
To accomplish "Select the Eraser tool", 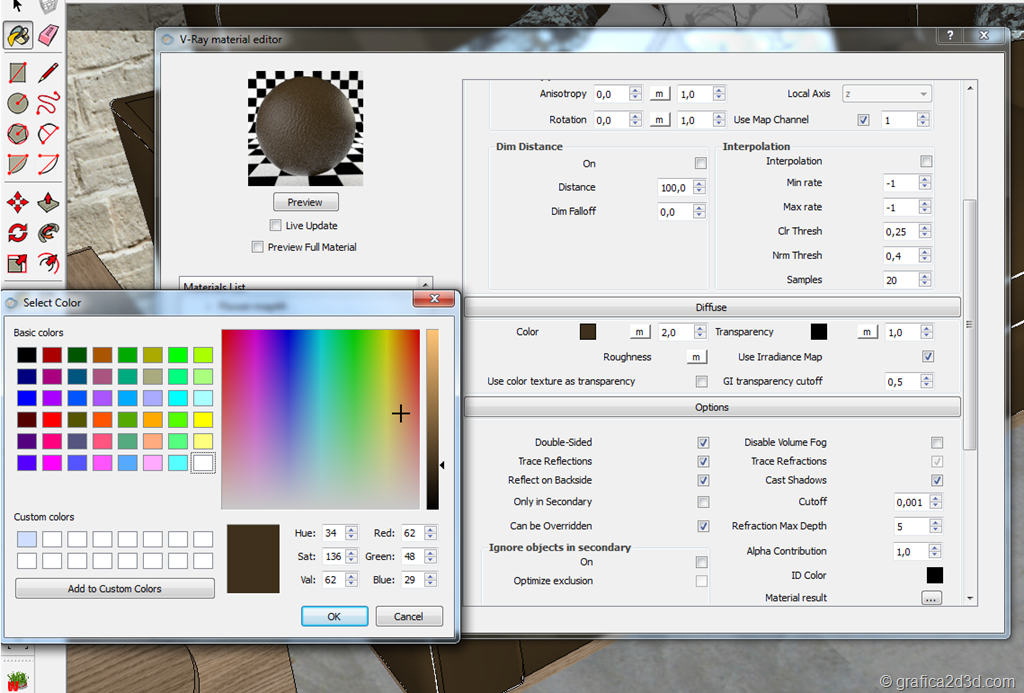I will point(48,36).
